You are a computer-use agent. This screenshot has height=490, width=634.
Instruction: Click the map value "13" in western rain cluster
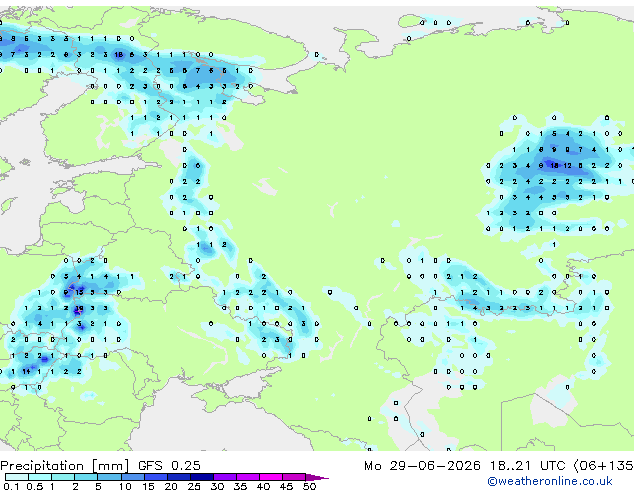click(x=79, y=292)
